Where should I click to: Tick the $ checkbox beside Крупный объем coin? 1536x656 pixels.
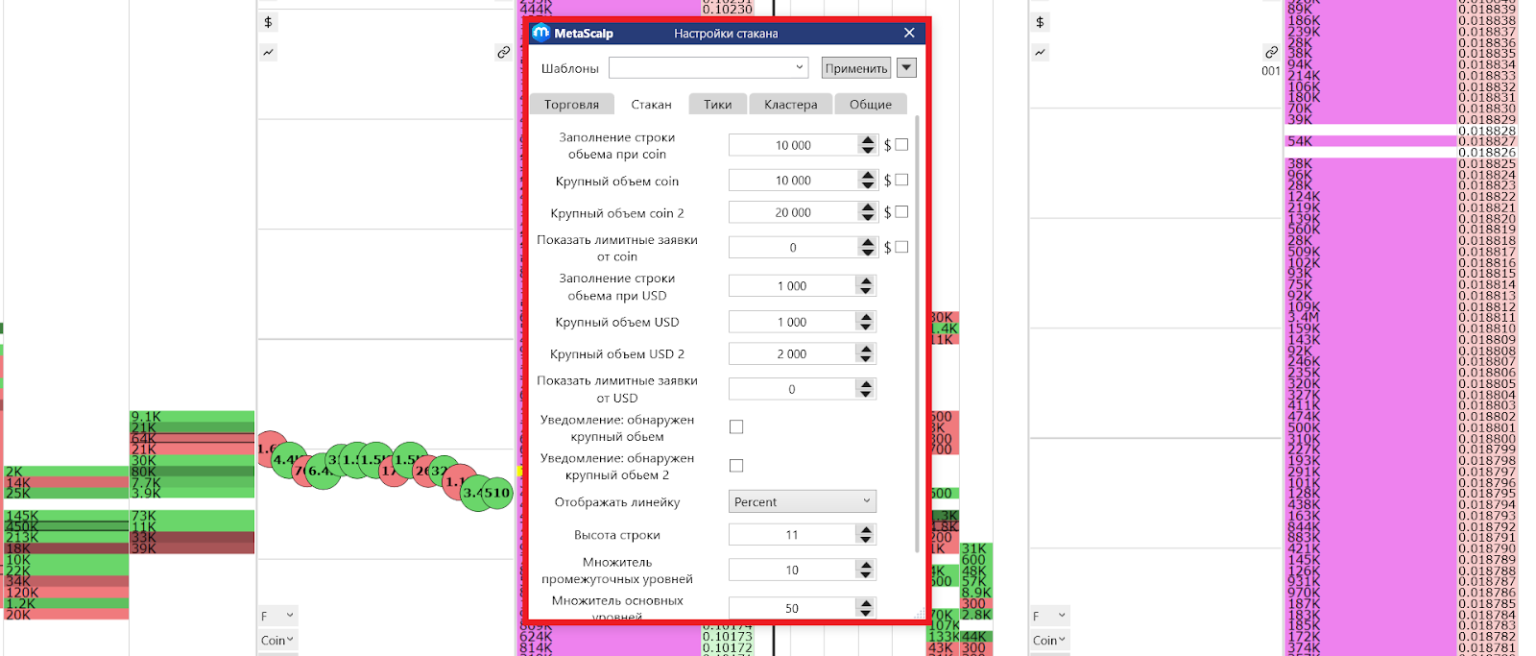click(x=901, y=180)
